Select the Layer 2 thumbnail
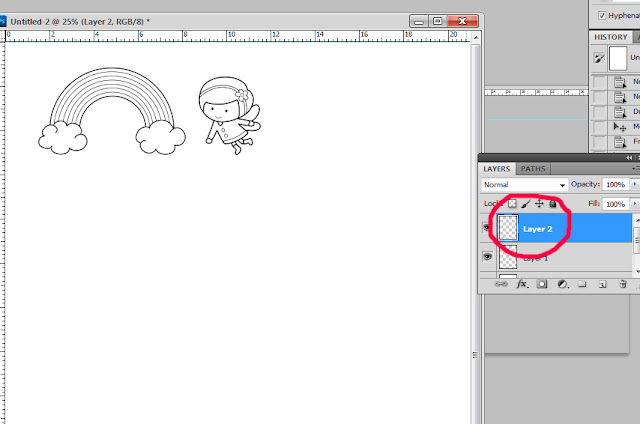The width and height of the screenshot is (640, 424). tap(508, 228)
